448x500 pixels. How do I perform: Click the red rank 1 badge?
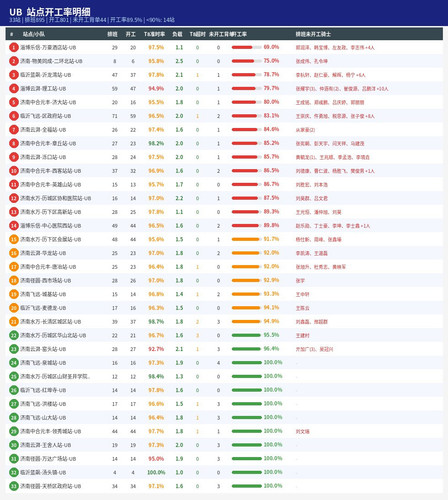tap(14, 47)
